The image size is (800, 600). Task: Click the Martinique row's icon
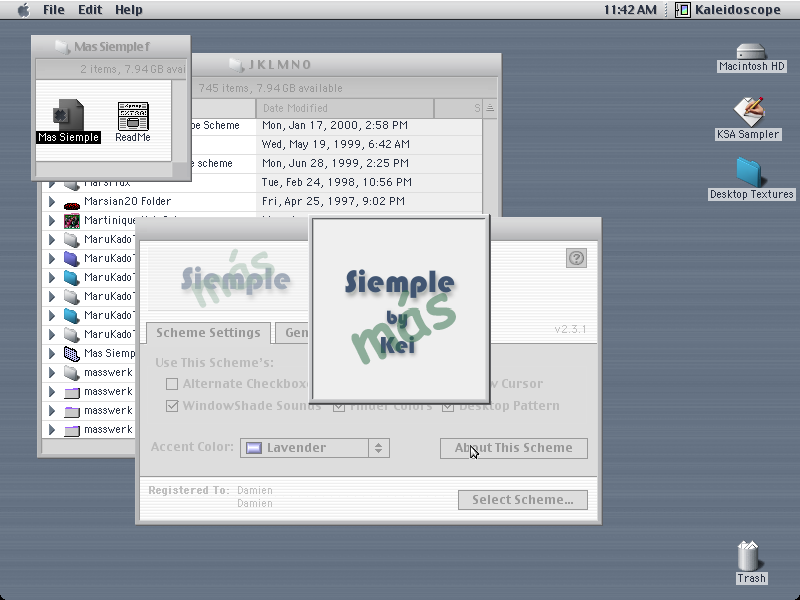pyautogui.click(x=72, y=221)
